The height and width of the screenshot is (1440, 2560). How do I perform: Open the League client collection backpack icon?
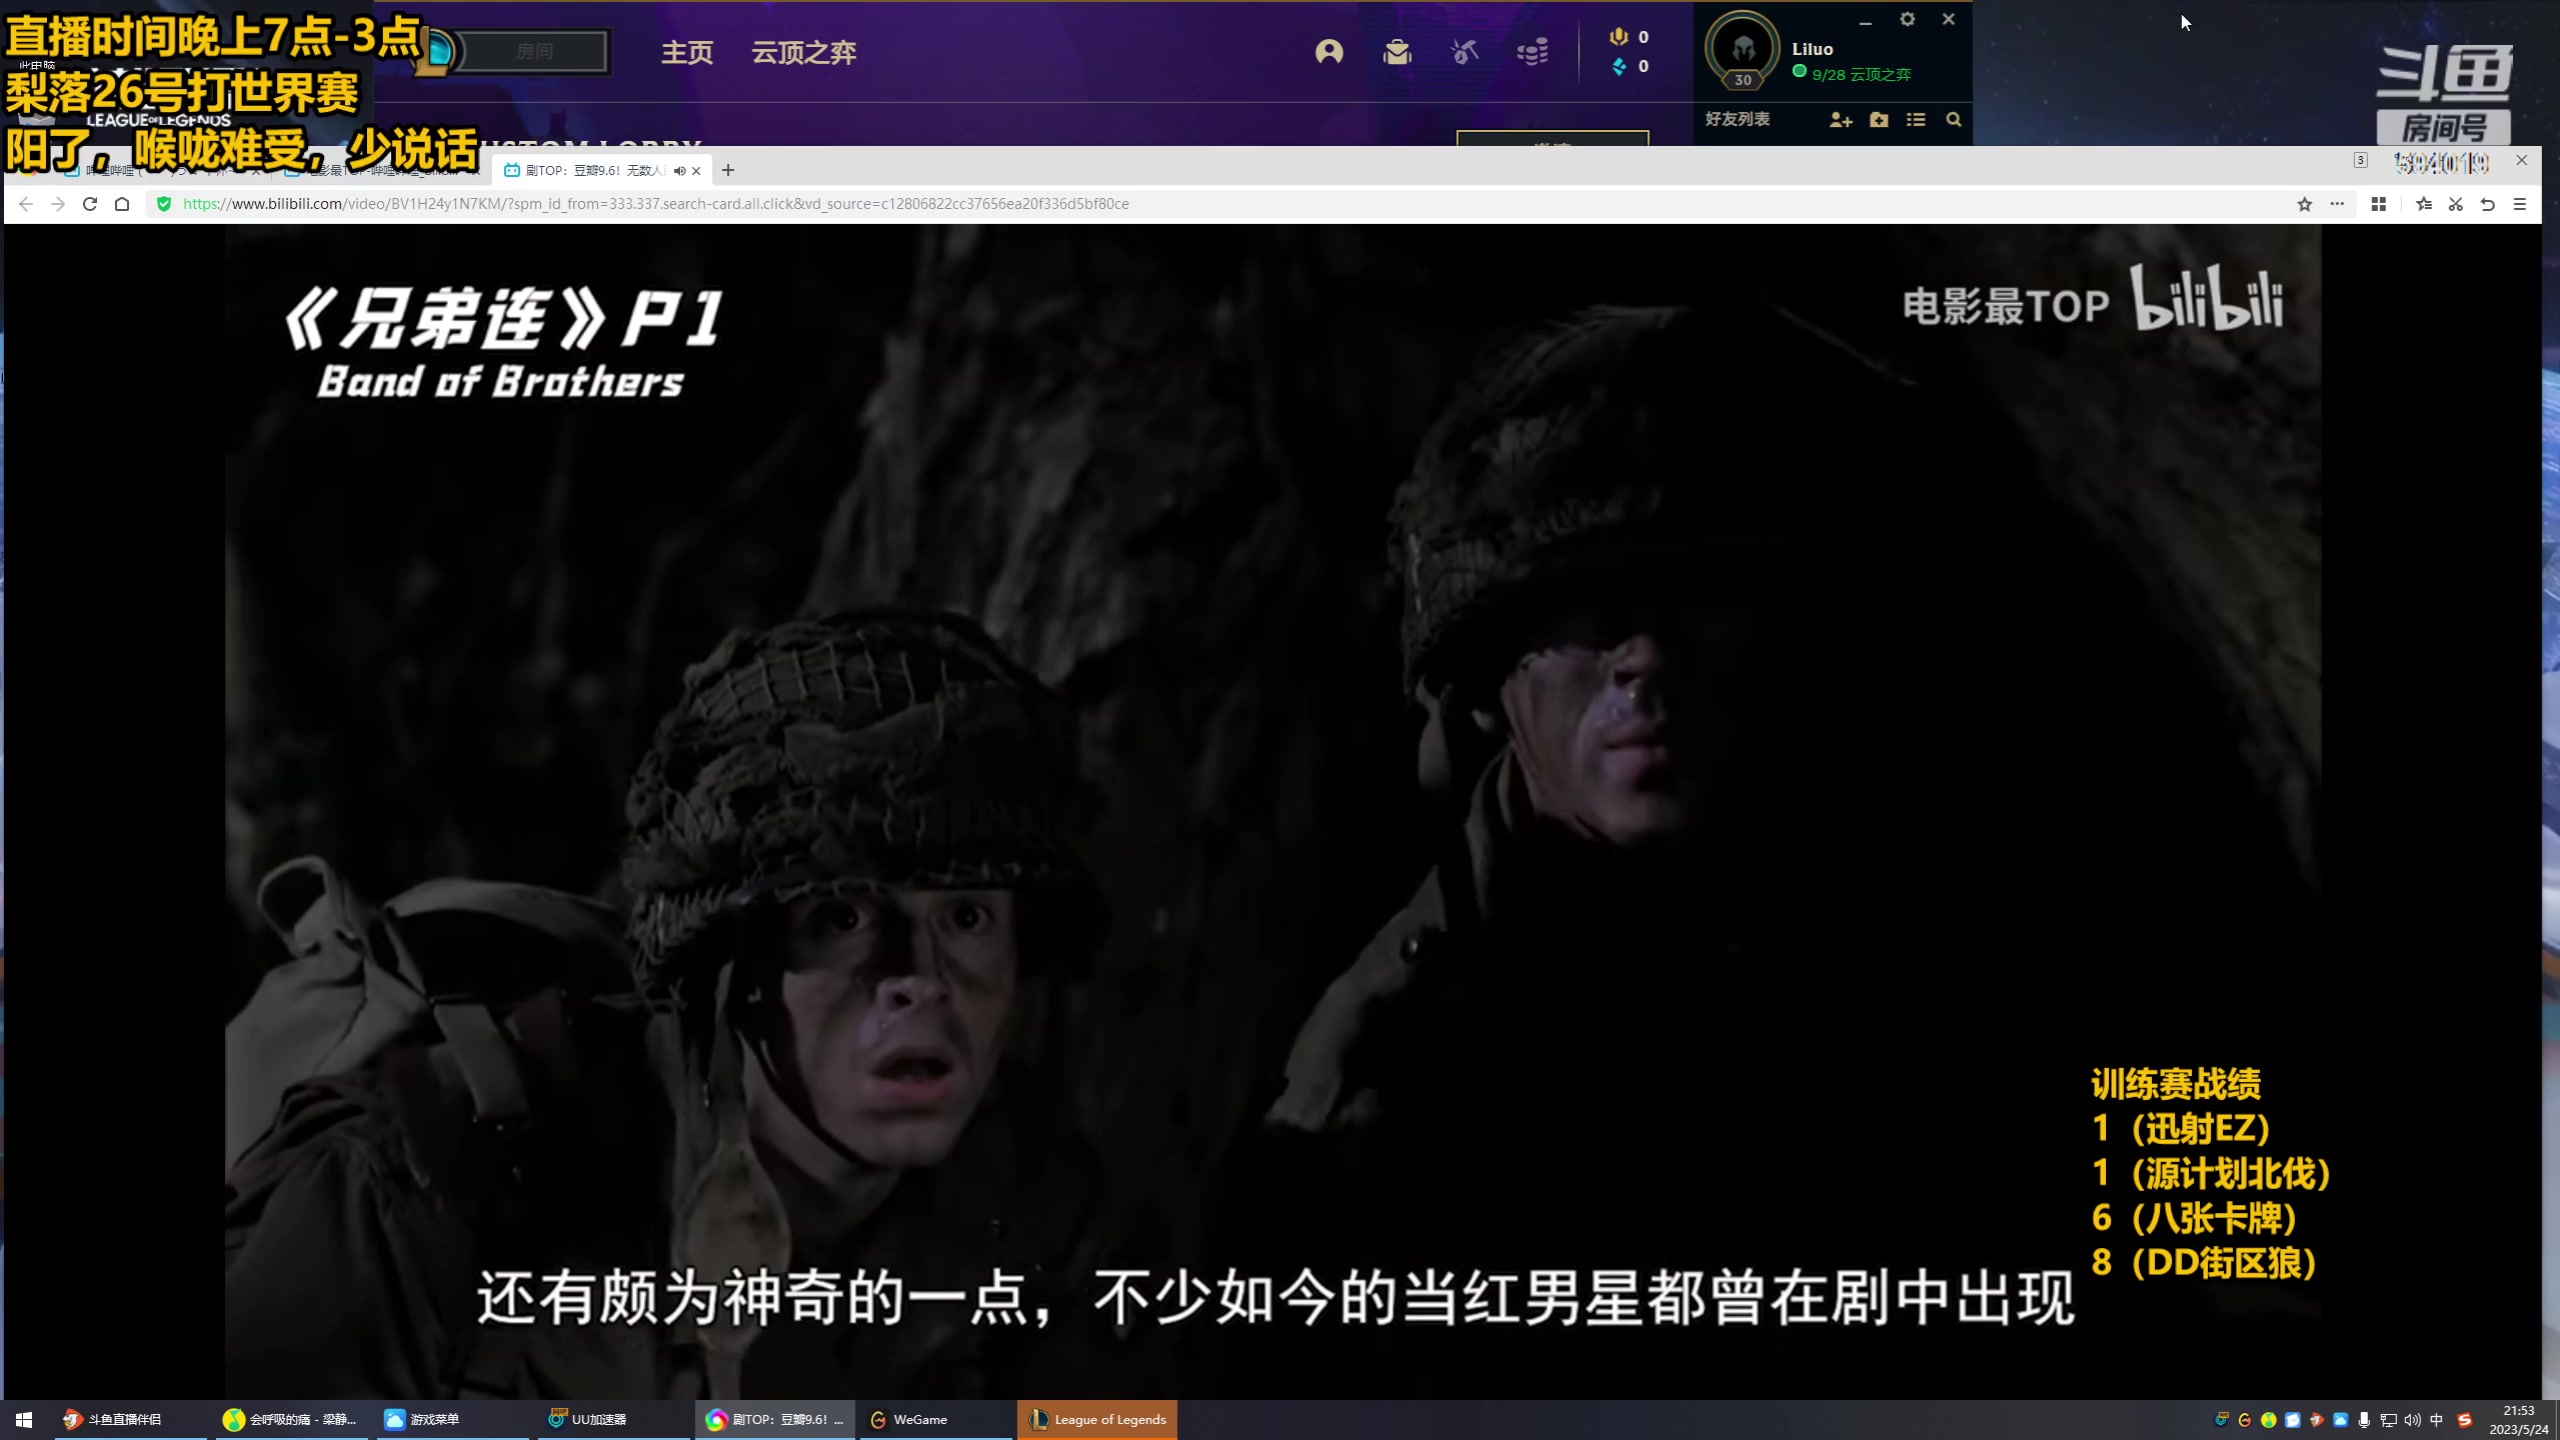[x=1397, y=52]
